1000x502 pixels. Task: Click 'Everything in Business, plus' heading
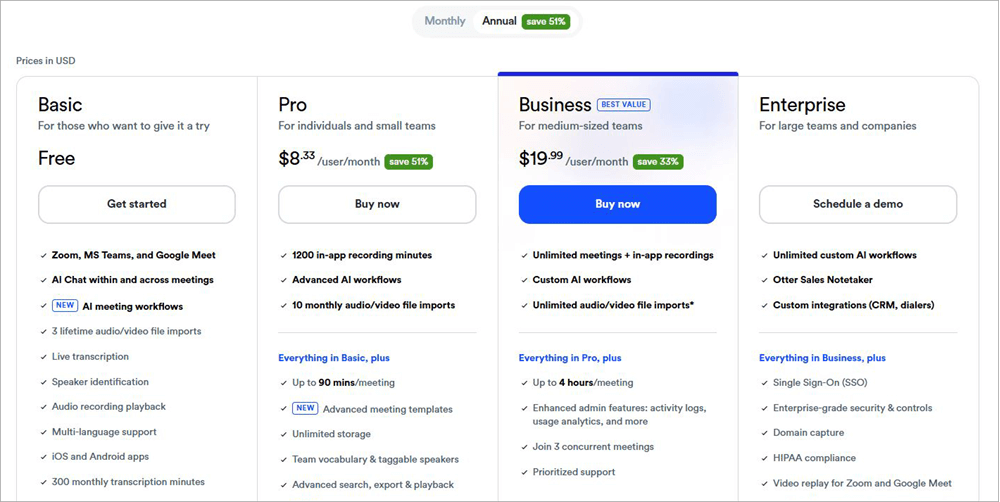[822, 358]
